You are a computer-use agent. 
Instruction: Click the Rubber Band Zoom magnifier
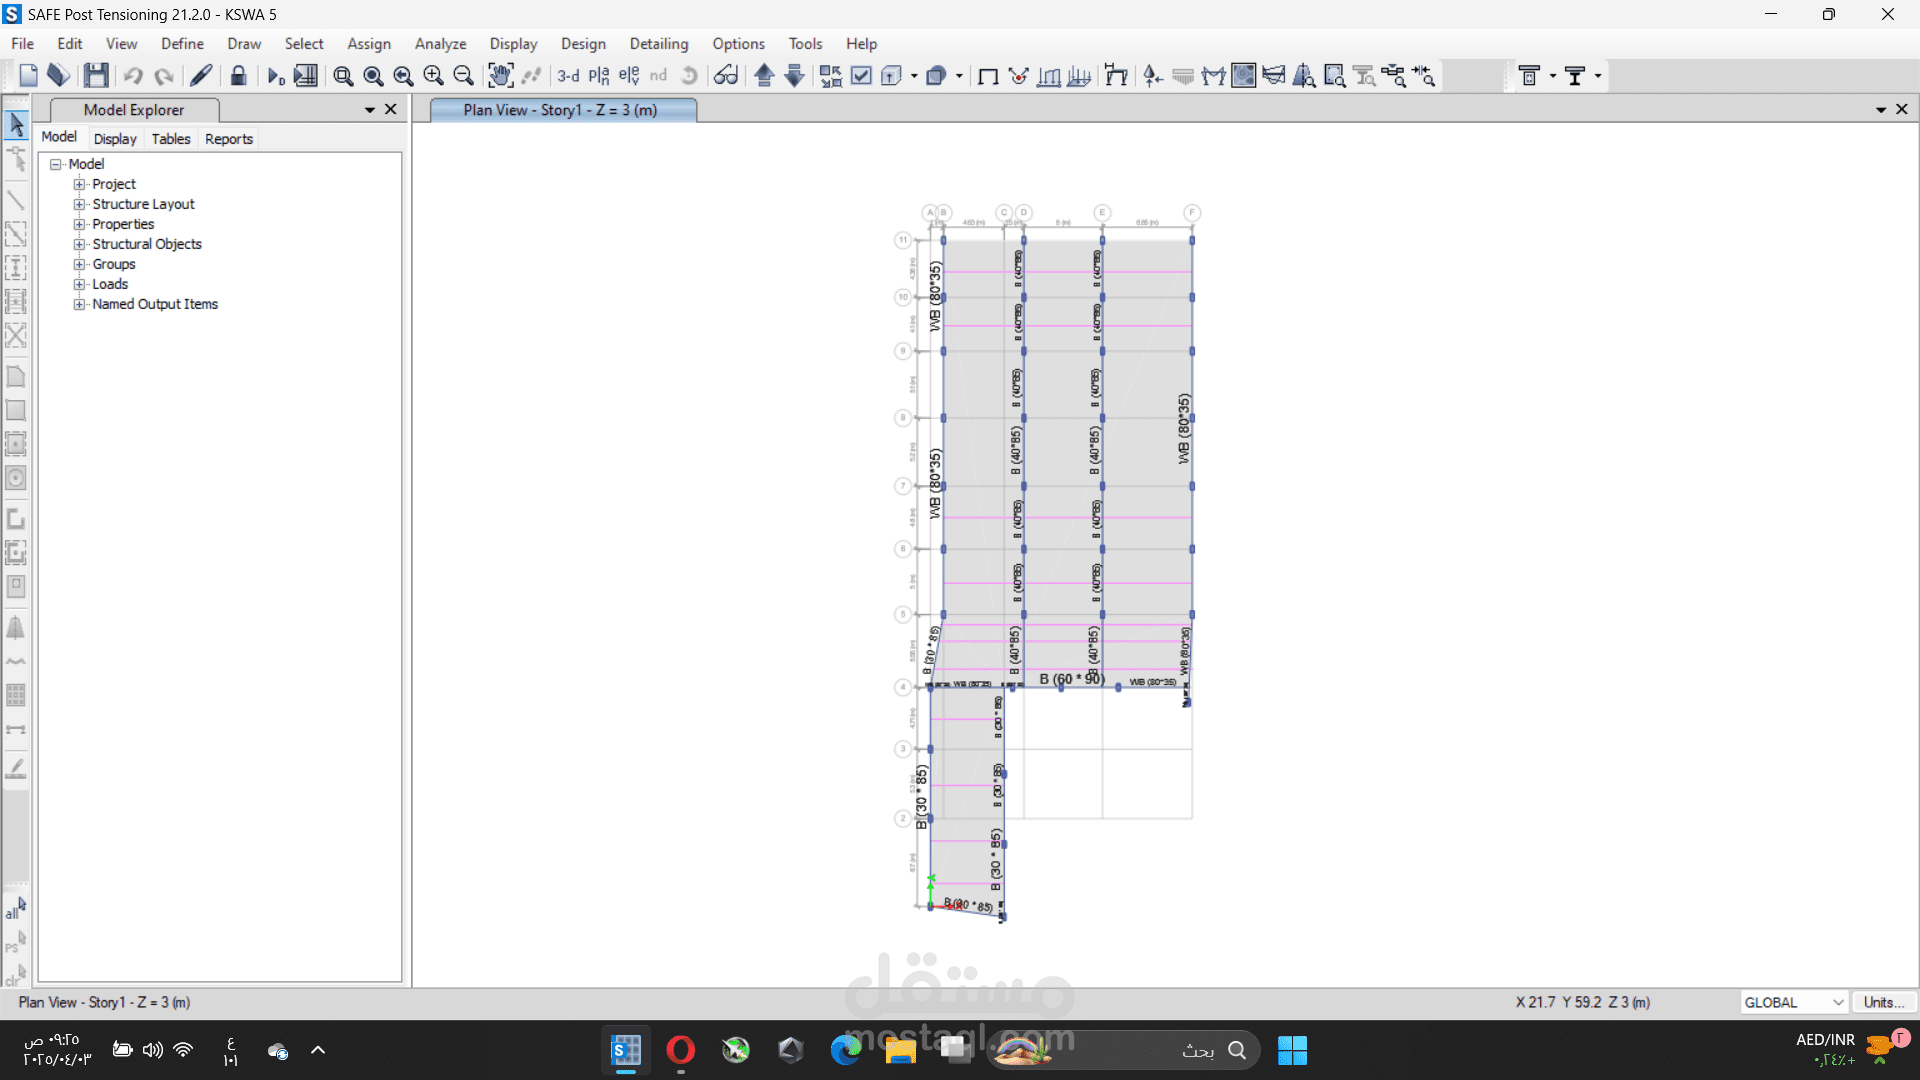tap(343, 76)
